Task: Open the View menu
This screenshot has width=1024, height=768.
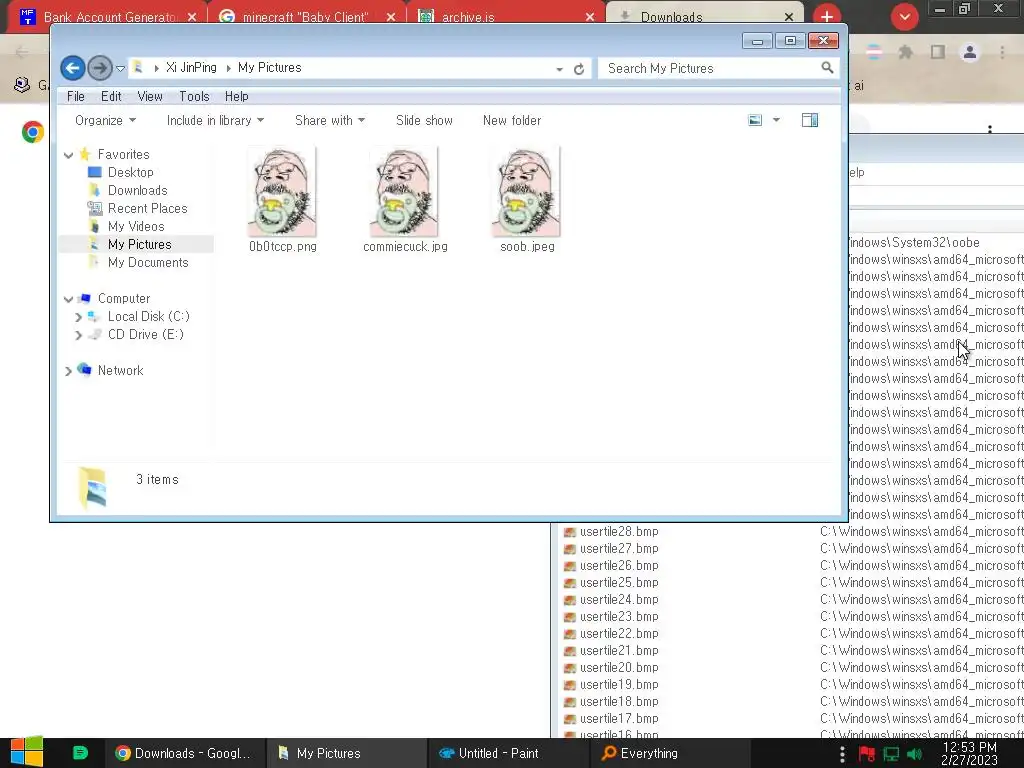Action: (x=150, y=96)
